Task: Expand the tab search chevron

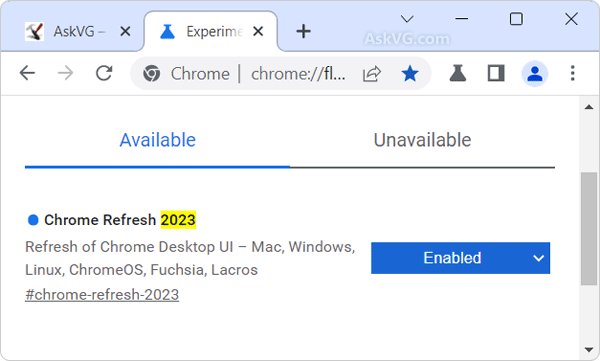Action: [x=407, y=18]
